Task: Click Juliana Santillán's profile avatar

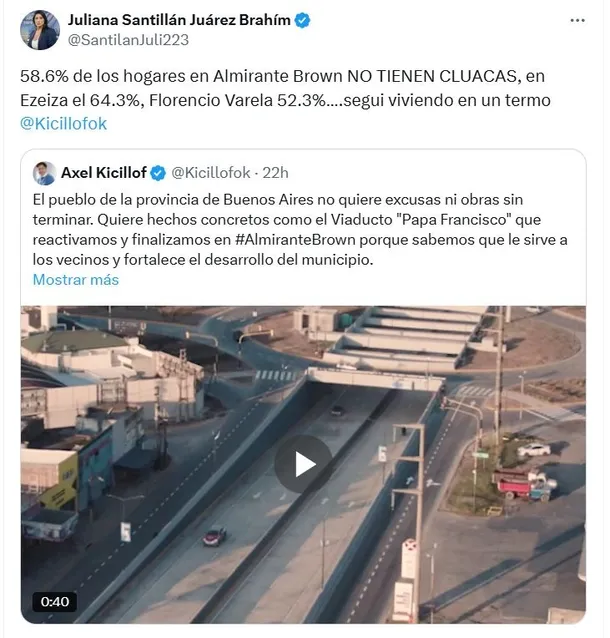Action: click(40, 30)
